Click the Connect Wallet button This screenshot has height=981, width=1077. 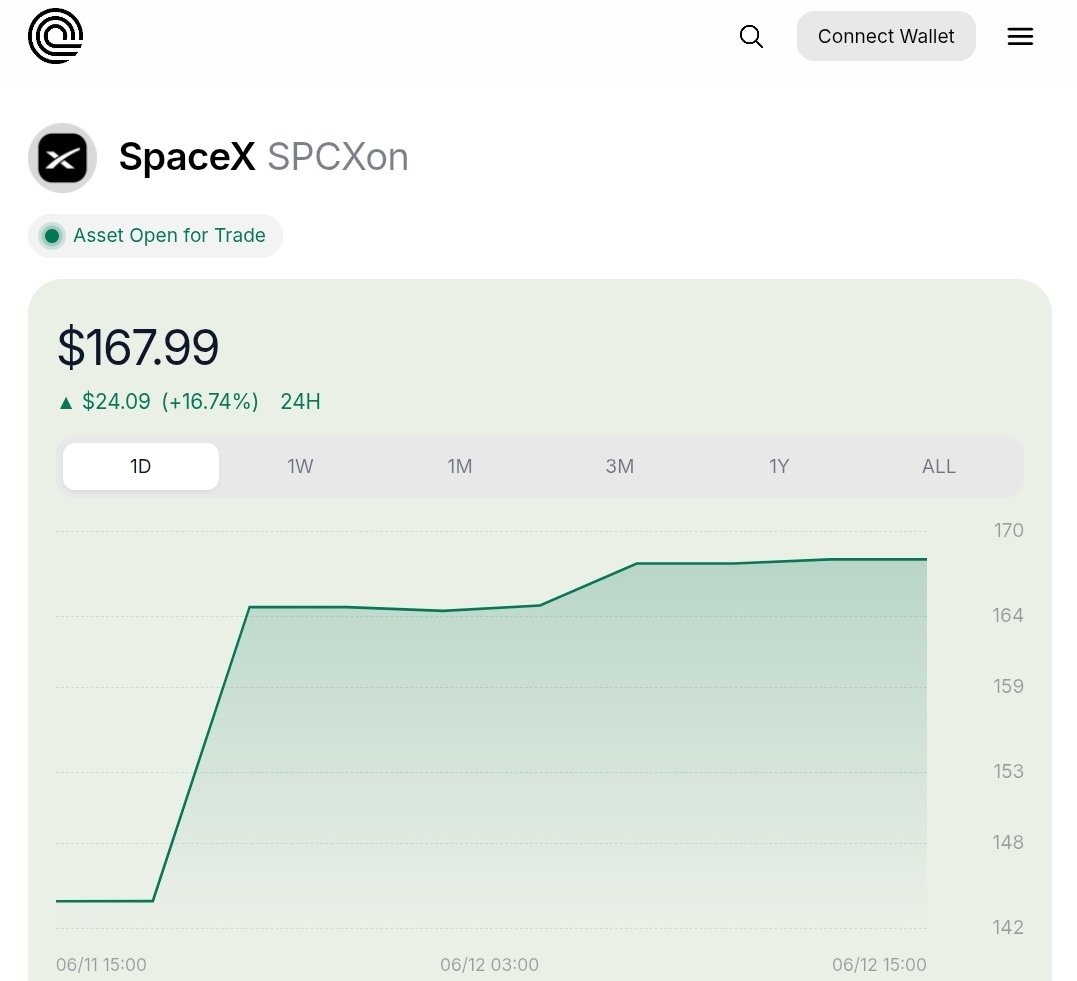(x=886, y=36)
